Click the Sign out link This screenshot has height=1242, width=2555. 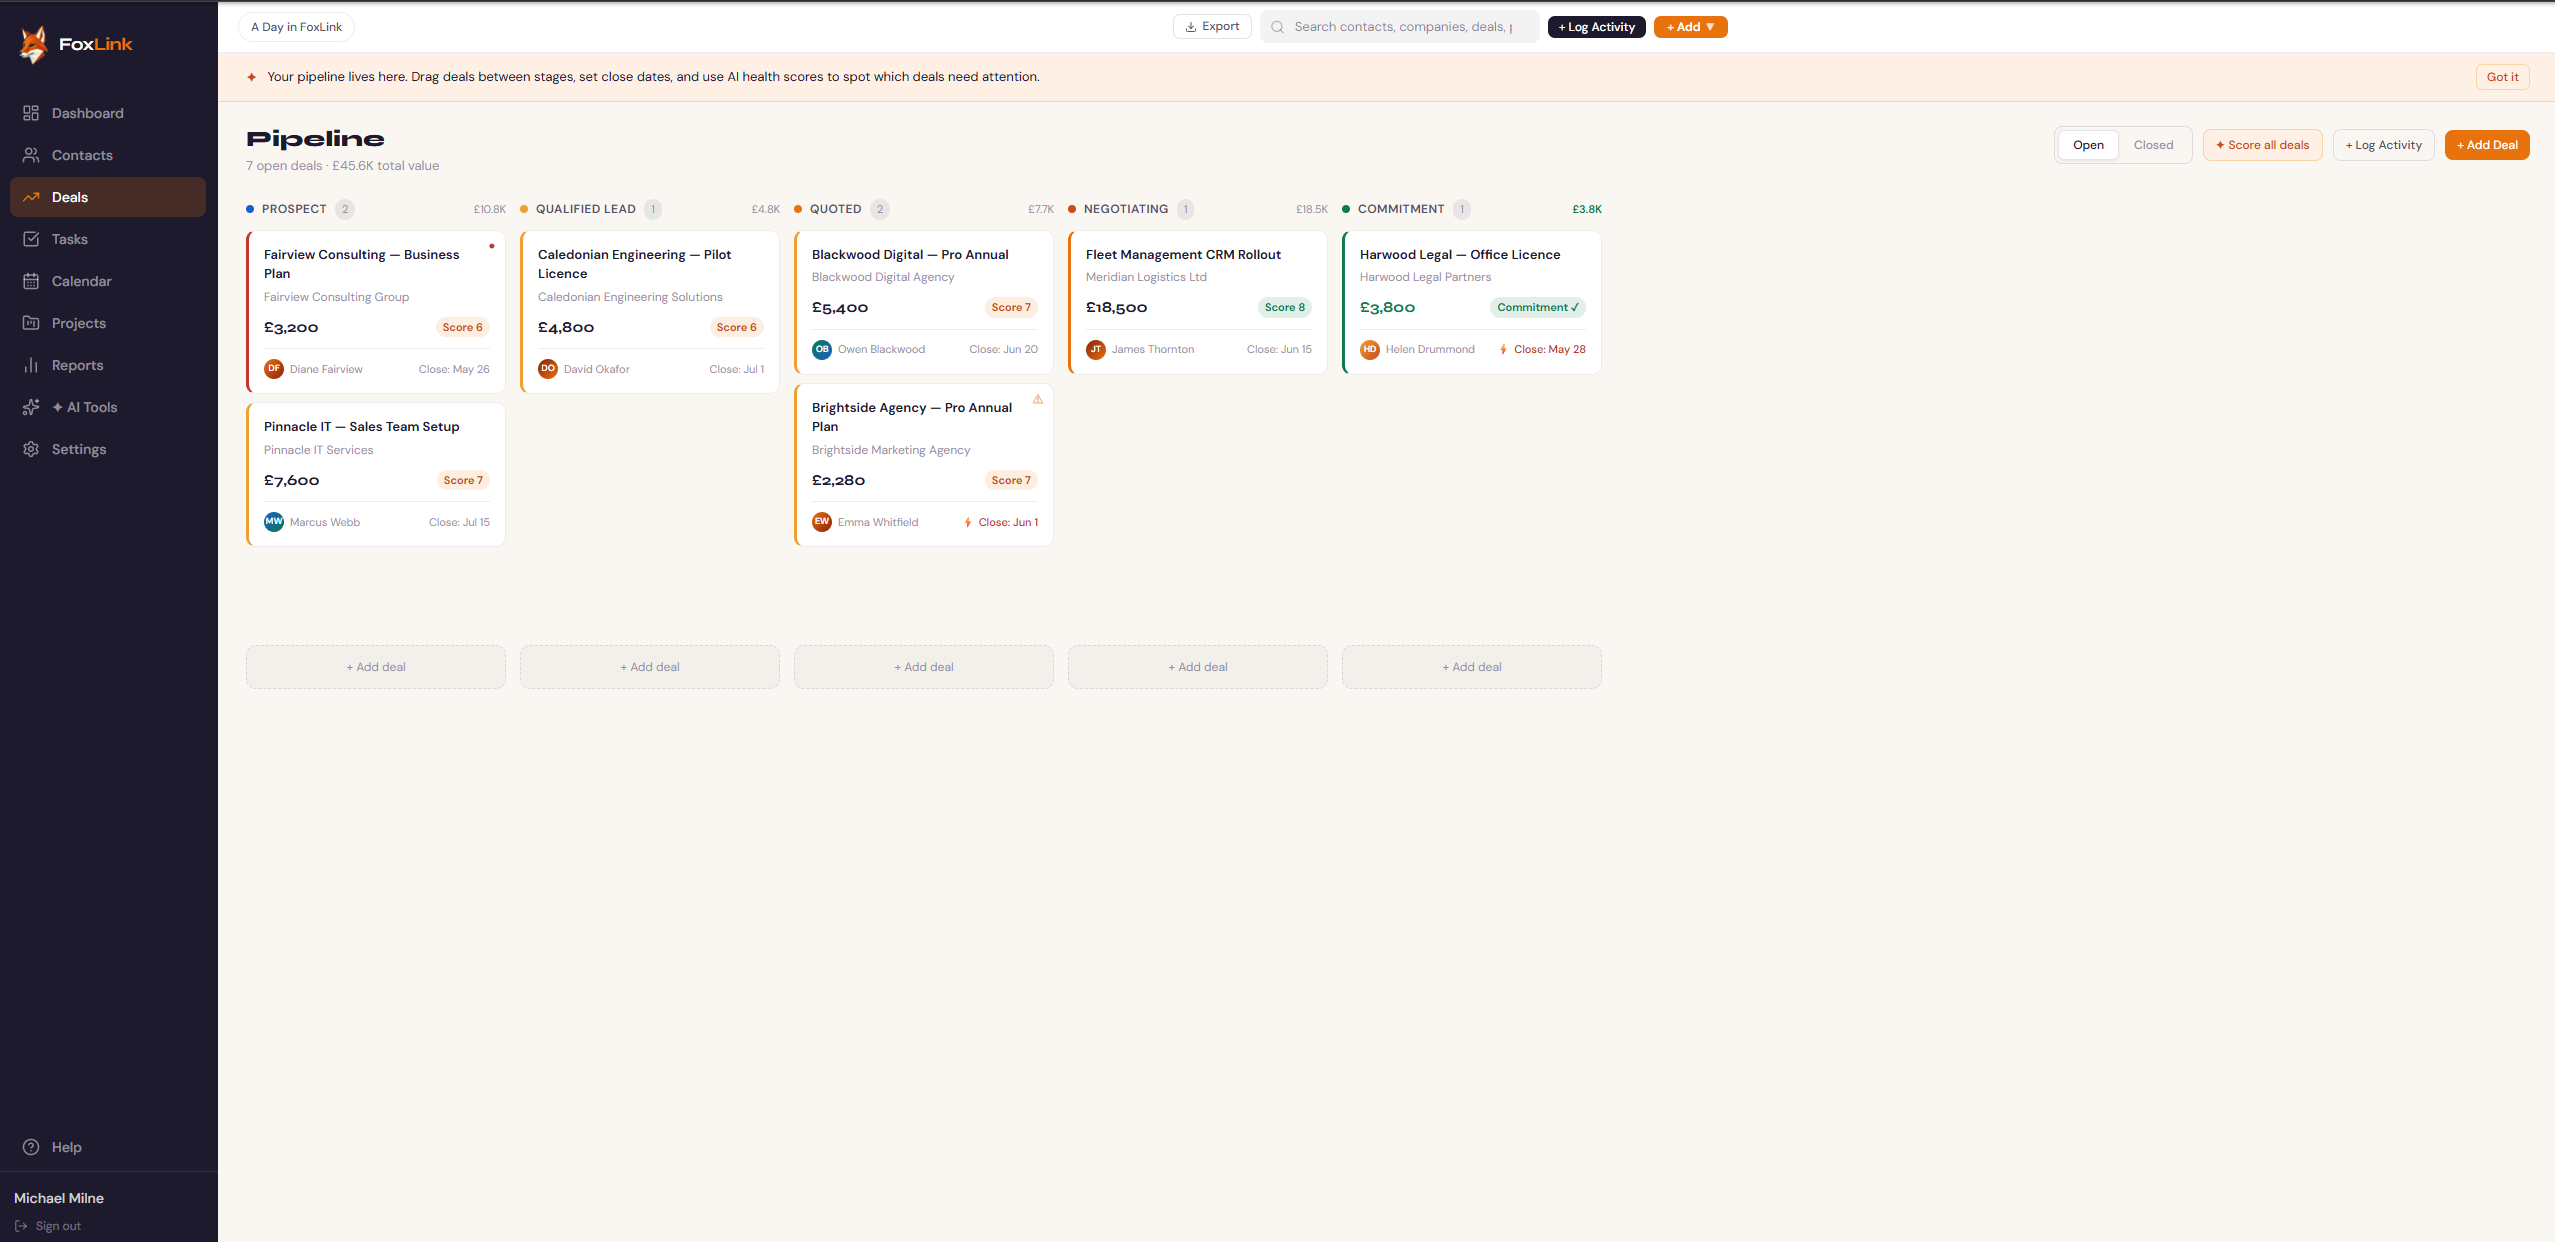48,1226
